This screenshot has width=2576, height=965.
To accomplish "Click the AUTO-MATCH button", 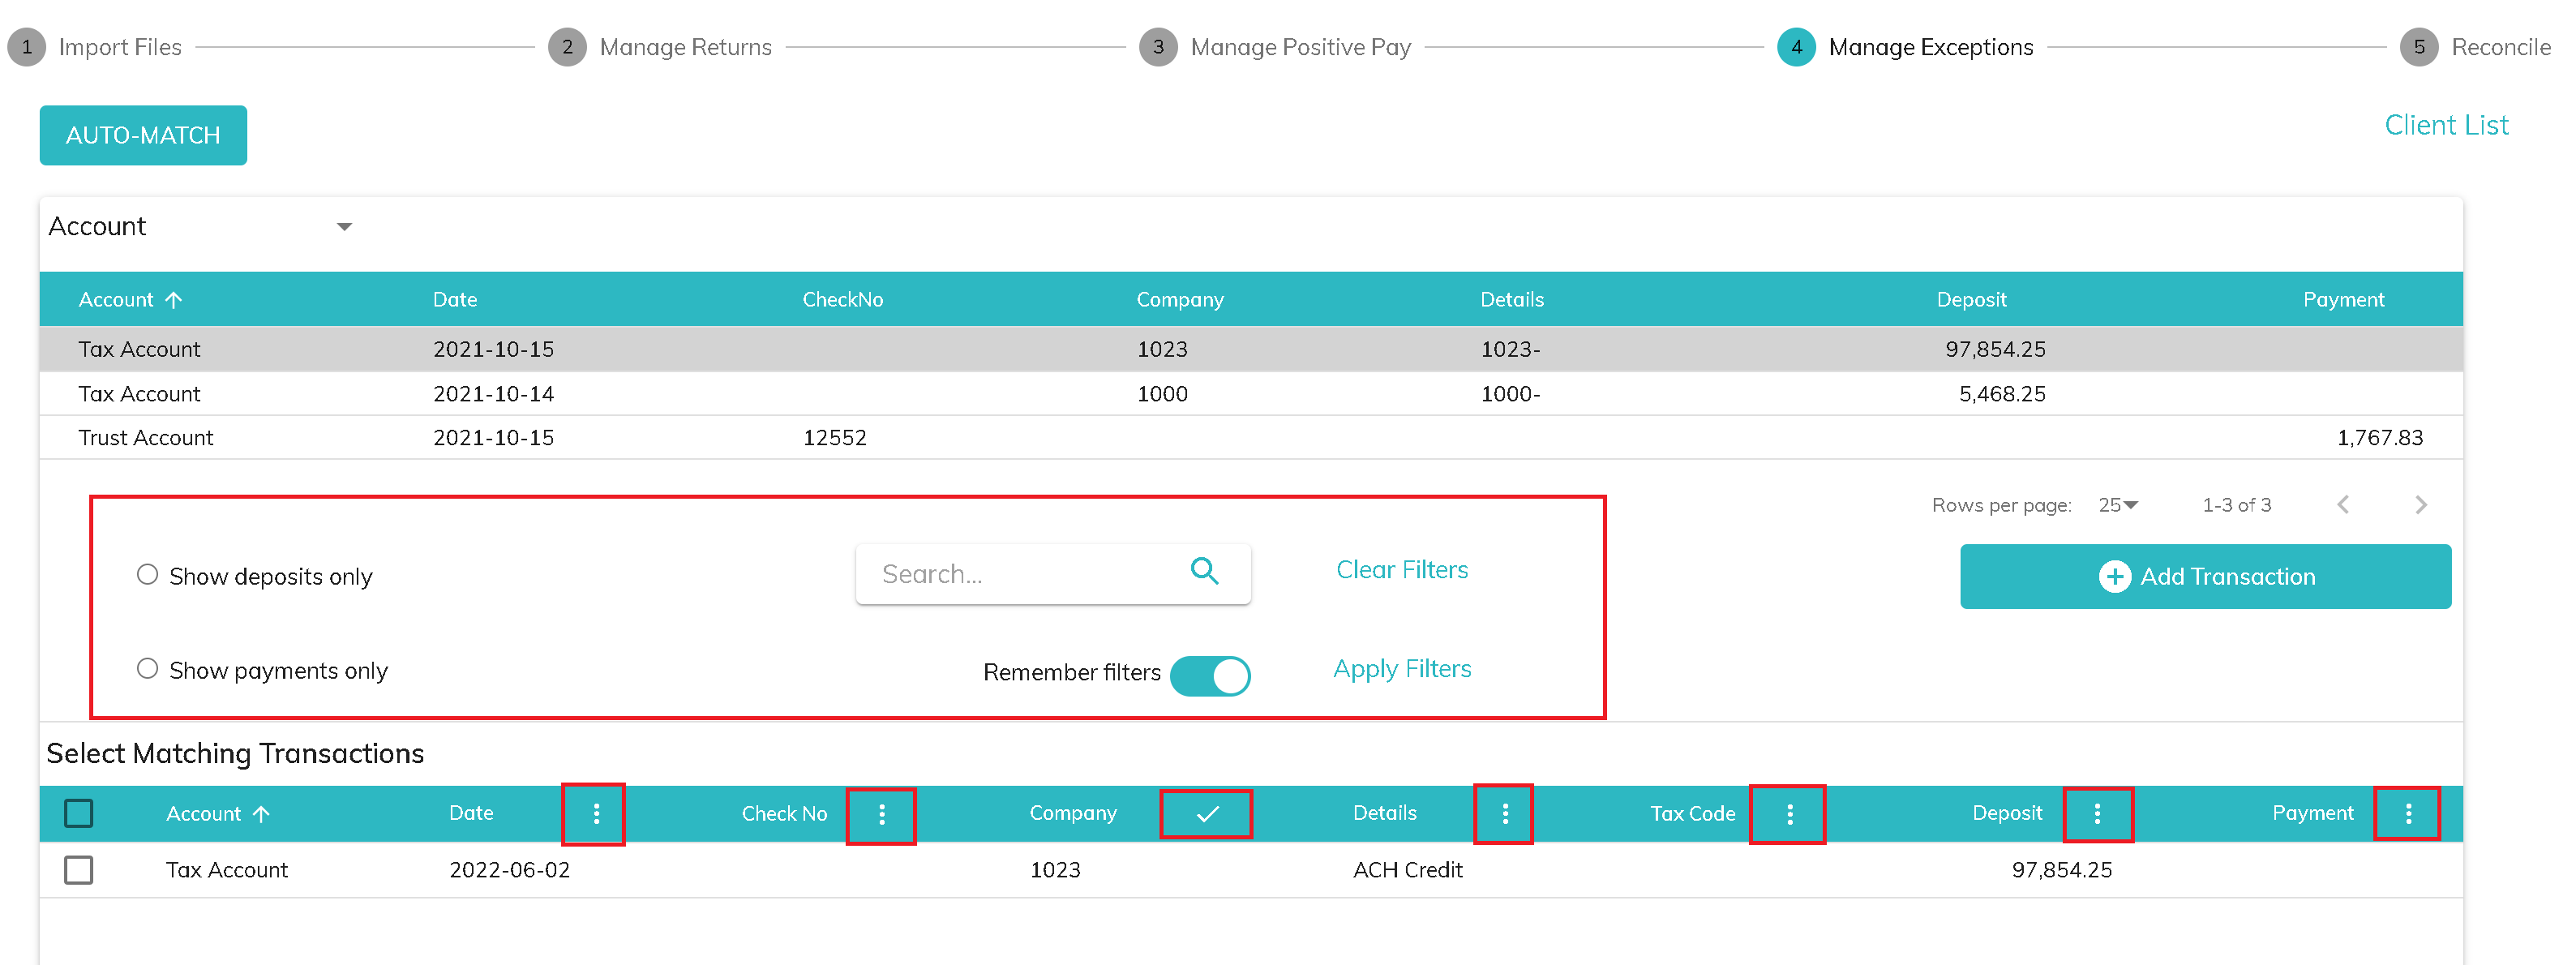I will click(x=143, y=135).
